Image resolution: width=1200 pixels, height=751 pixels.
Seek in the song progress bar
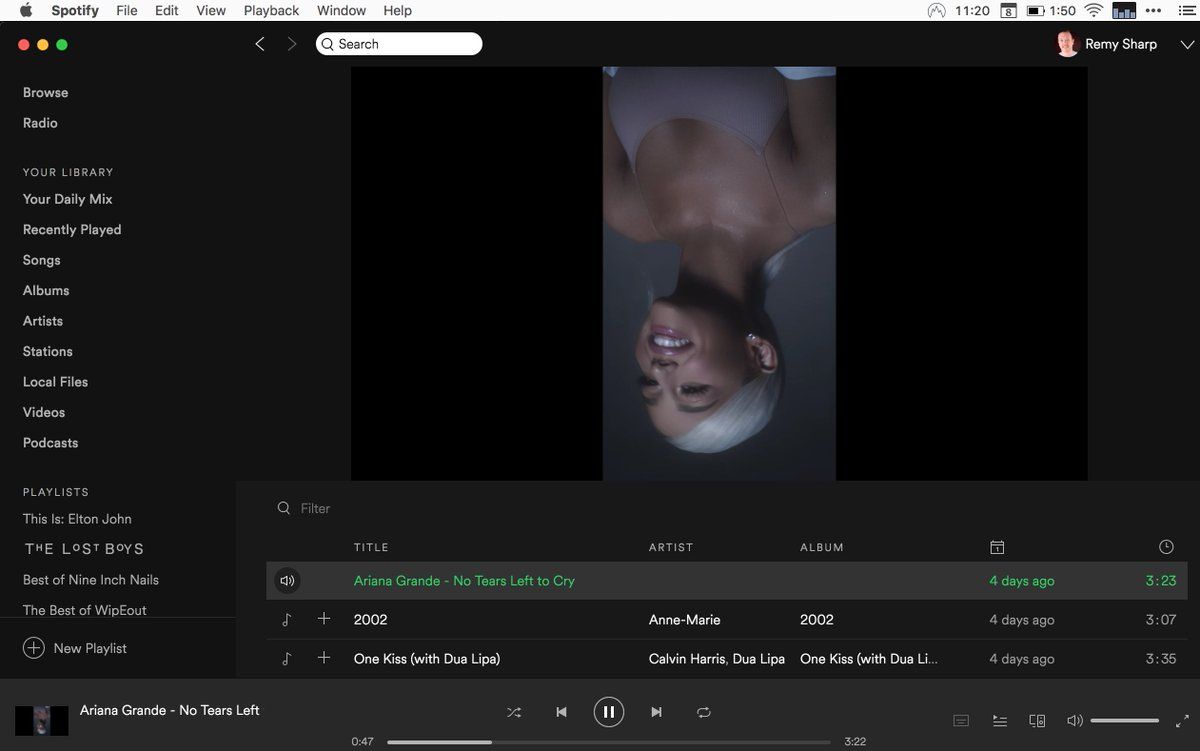pyautogui.click(x=608, y=742)
